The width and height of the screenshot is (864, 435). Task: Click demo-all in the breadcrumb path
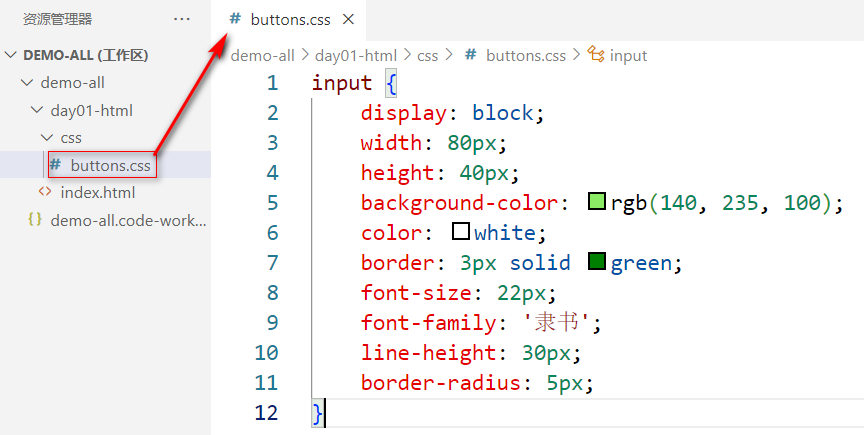[262, 56]
